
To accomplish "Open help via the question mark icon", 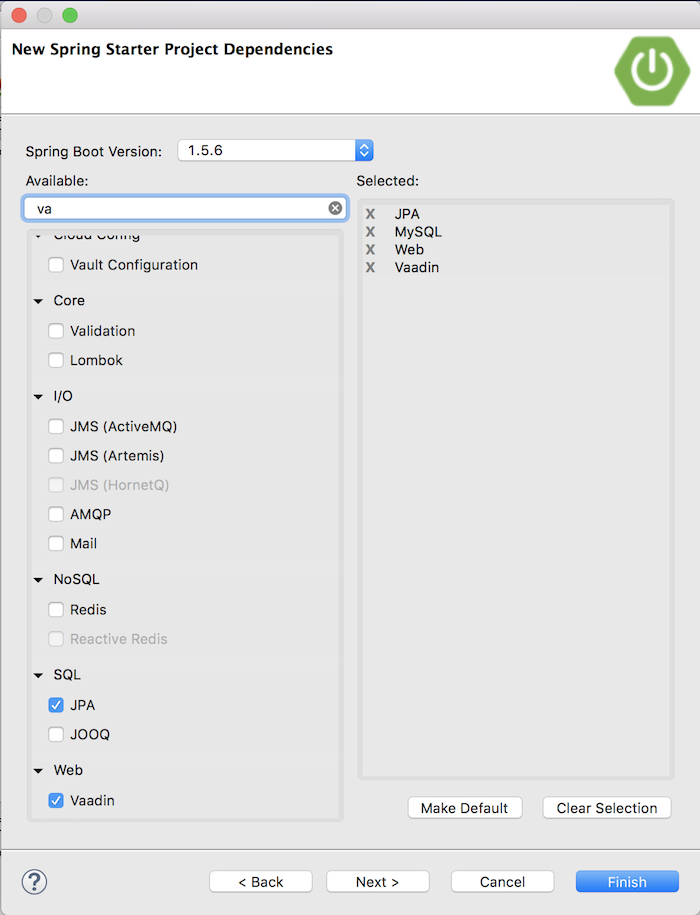I will click(x=34, y=882).
